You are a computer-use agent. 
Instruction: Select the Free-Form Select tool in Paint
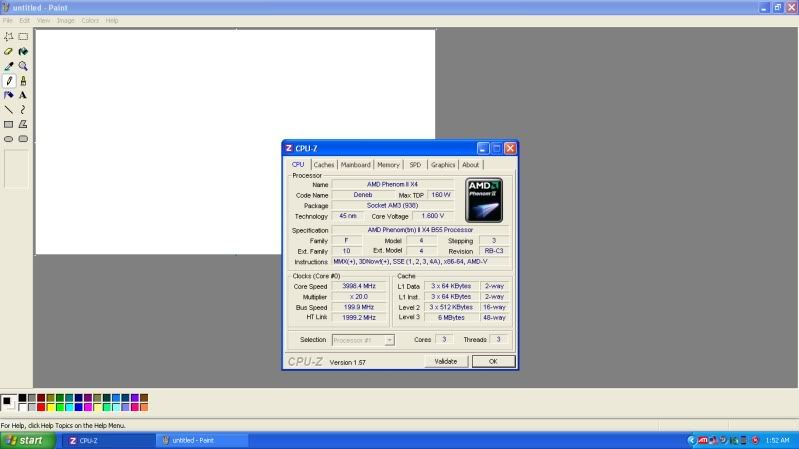(x=9, y=37)
